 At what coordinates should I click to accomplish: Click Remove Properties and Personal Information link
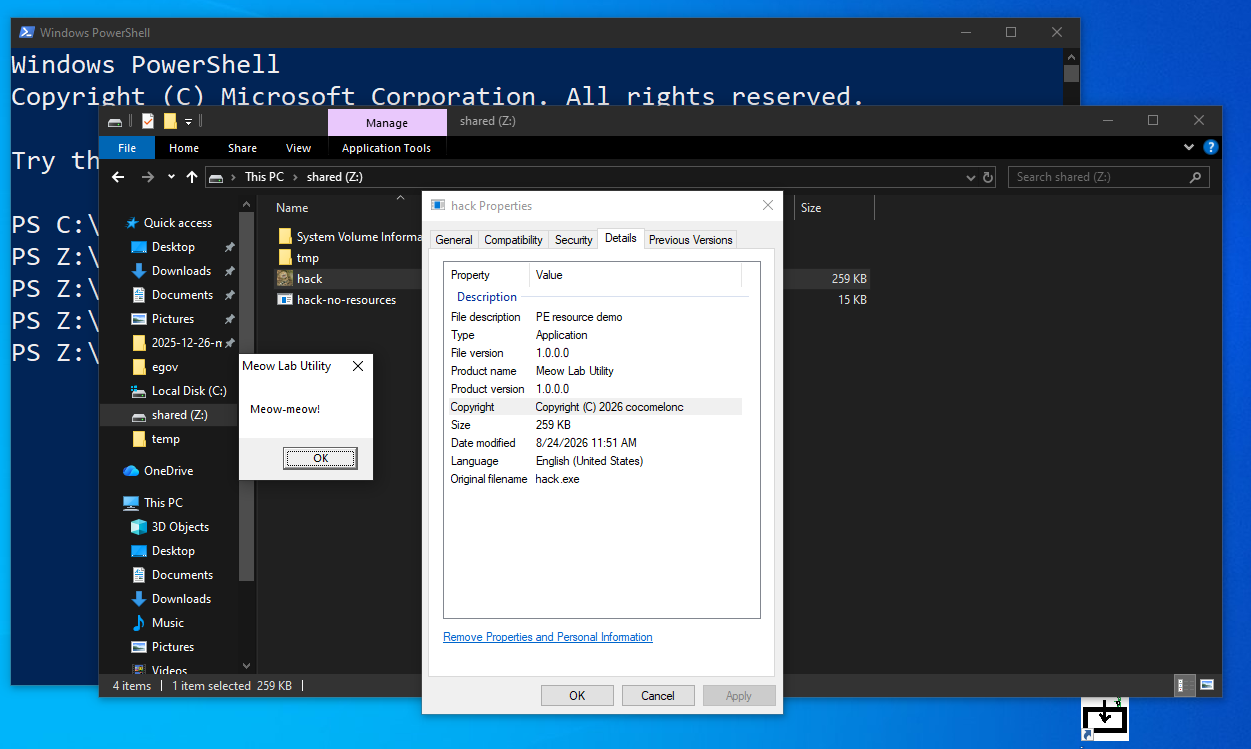click(x=548, y=637)
